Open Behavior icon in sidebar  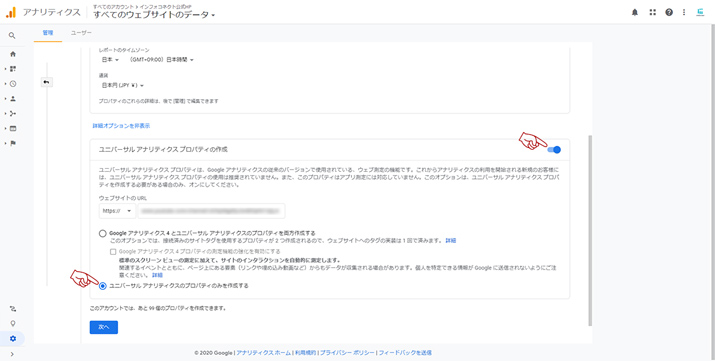click(13, 129)
